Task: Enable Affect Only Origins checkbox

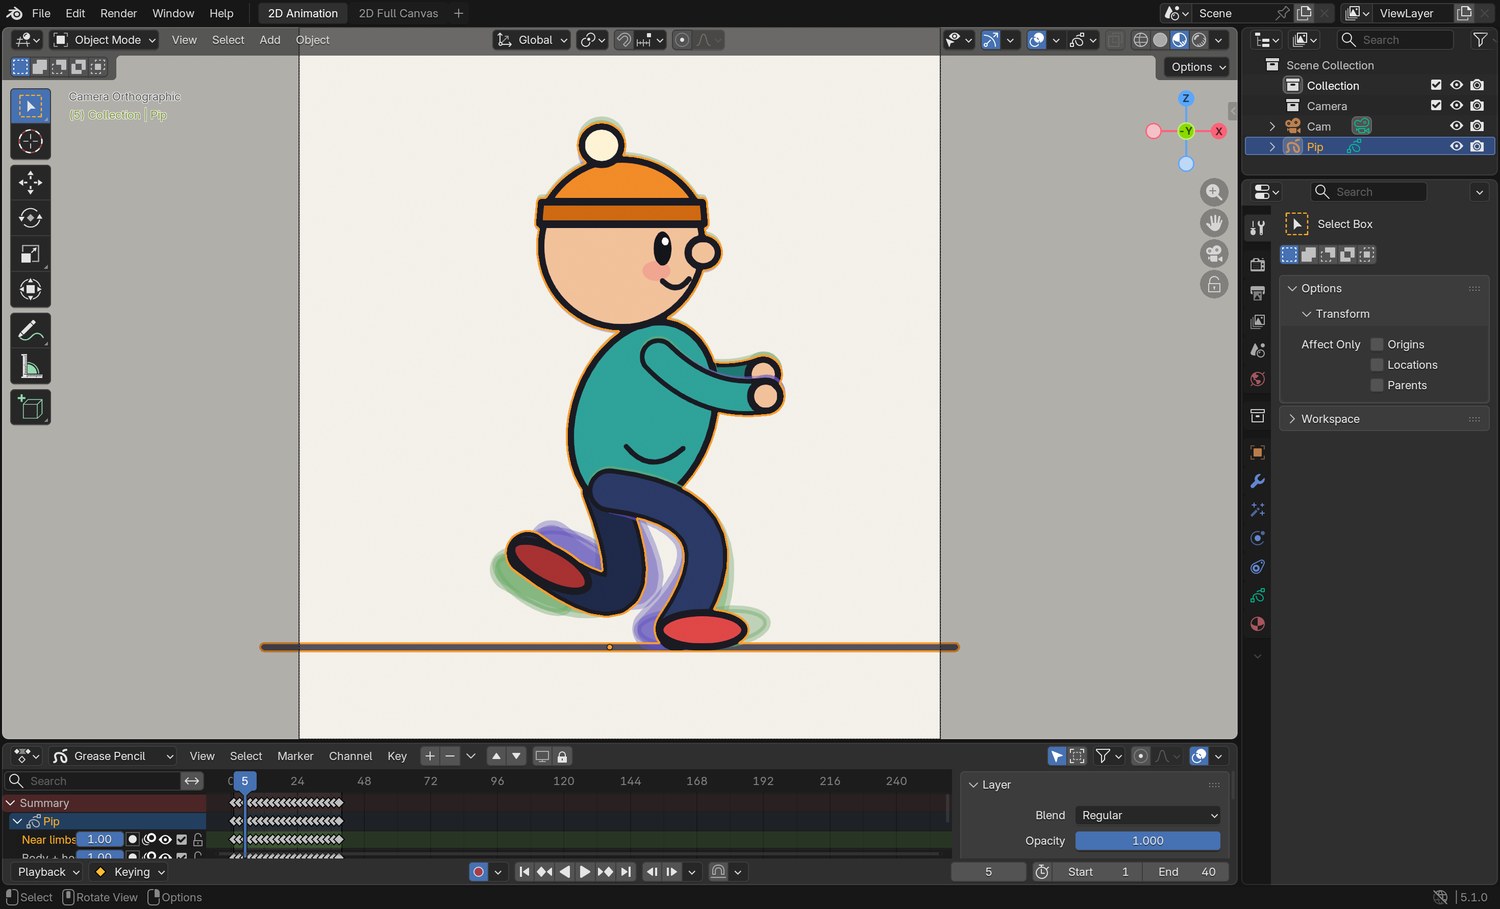Action: [1377, 344]
